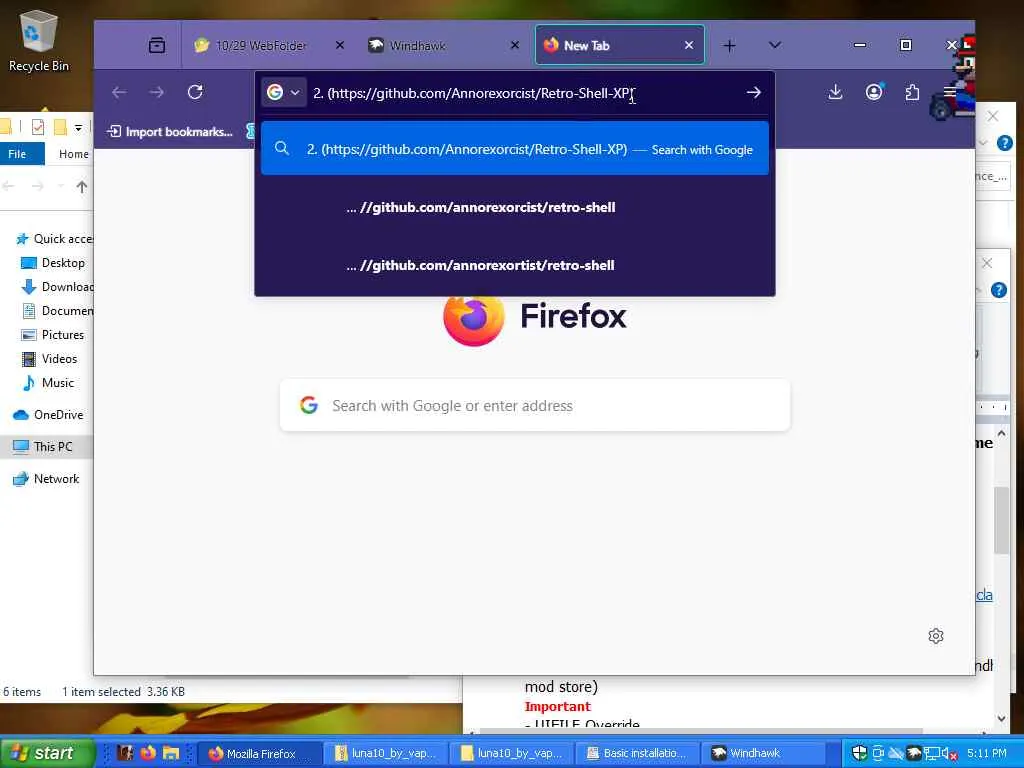Select Videos in Explorer sidebar
The height and width of the screenshot is (768, 1024).
(52, 359)
